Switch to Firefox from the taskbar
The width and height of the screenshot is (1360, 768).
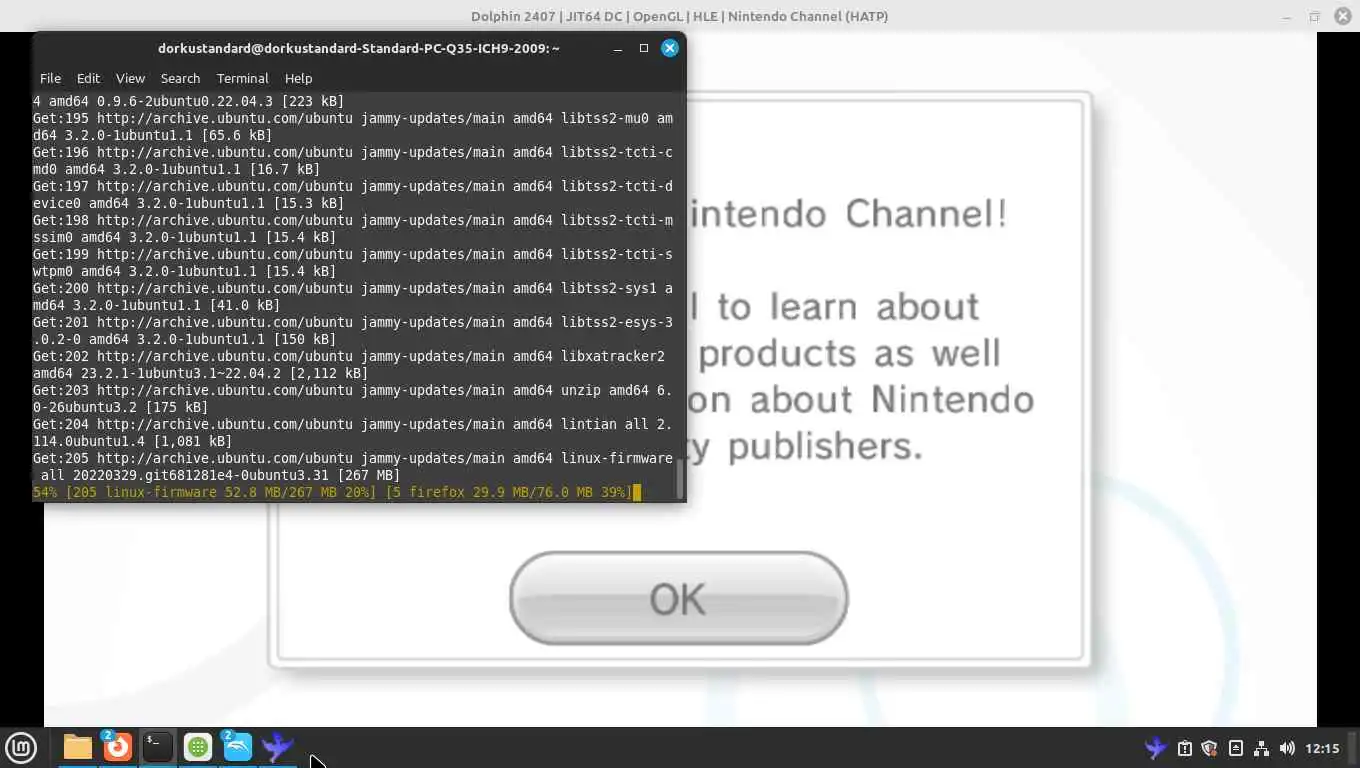[118, 747]
